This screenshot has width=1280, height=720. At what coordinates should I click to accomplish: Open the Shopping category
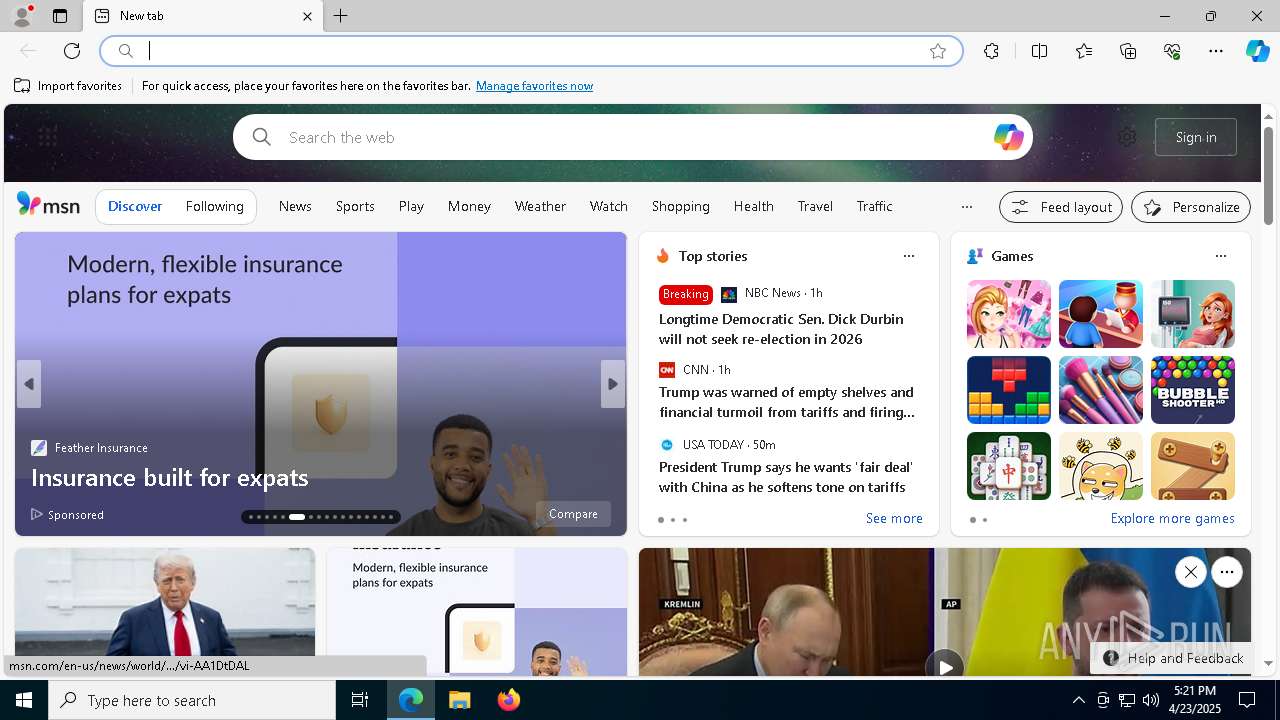coord(680,206)
